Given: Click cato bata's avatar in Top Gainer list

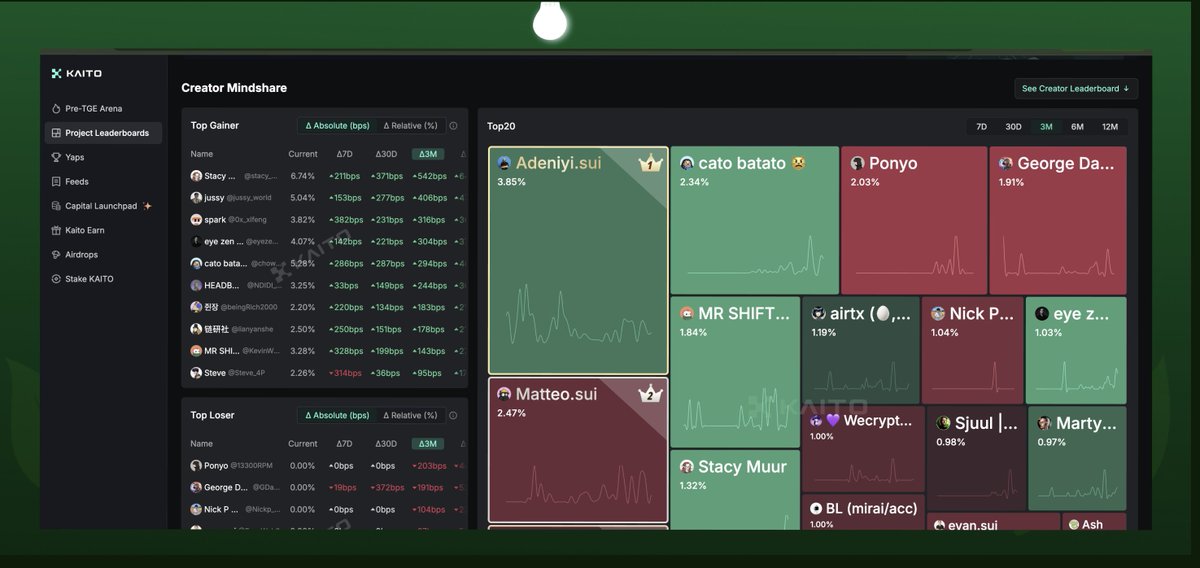Looking at the screenshot, I should tap(196, 264).
